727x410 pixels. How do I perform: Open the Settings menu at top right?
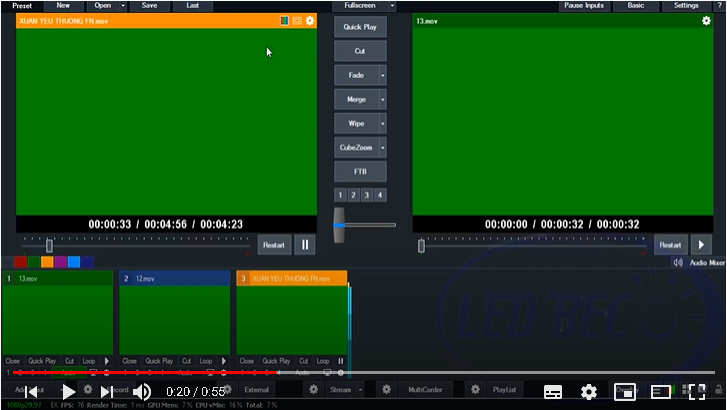(x=686, y=5)
